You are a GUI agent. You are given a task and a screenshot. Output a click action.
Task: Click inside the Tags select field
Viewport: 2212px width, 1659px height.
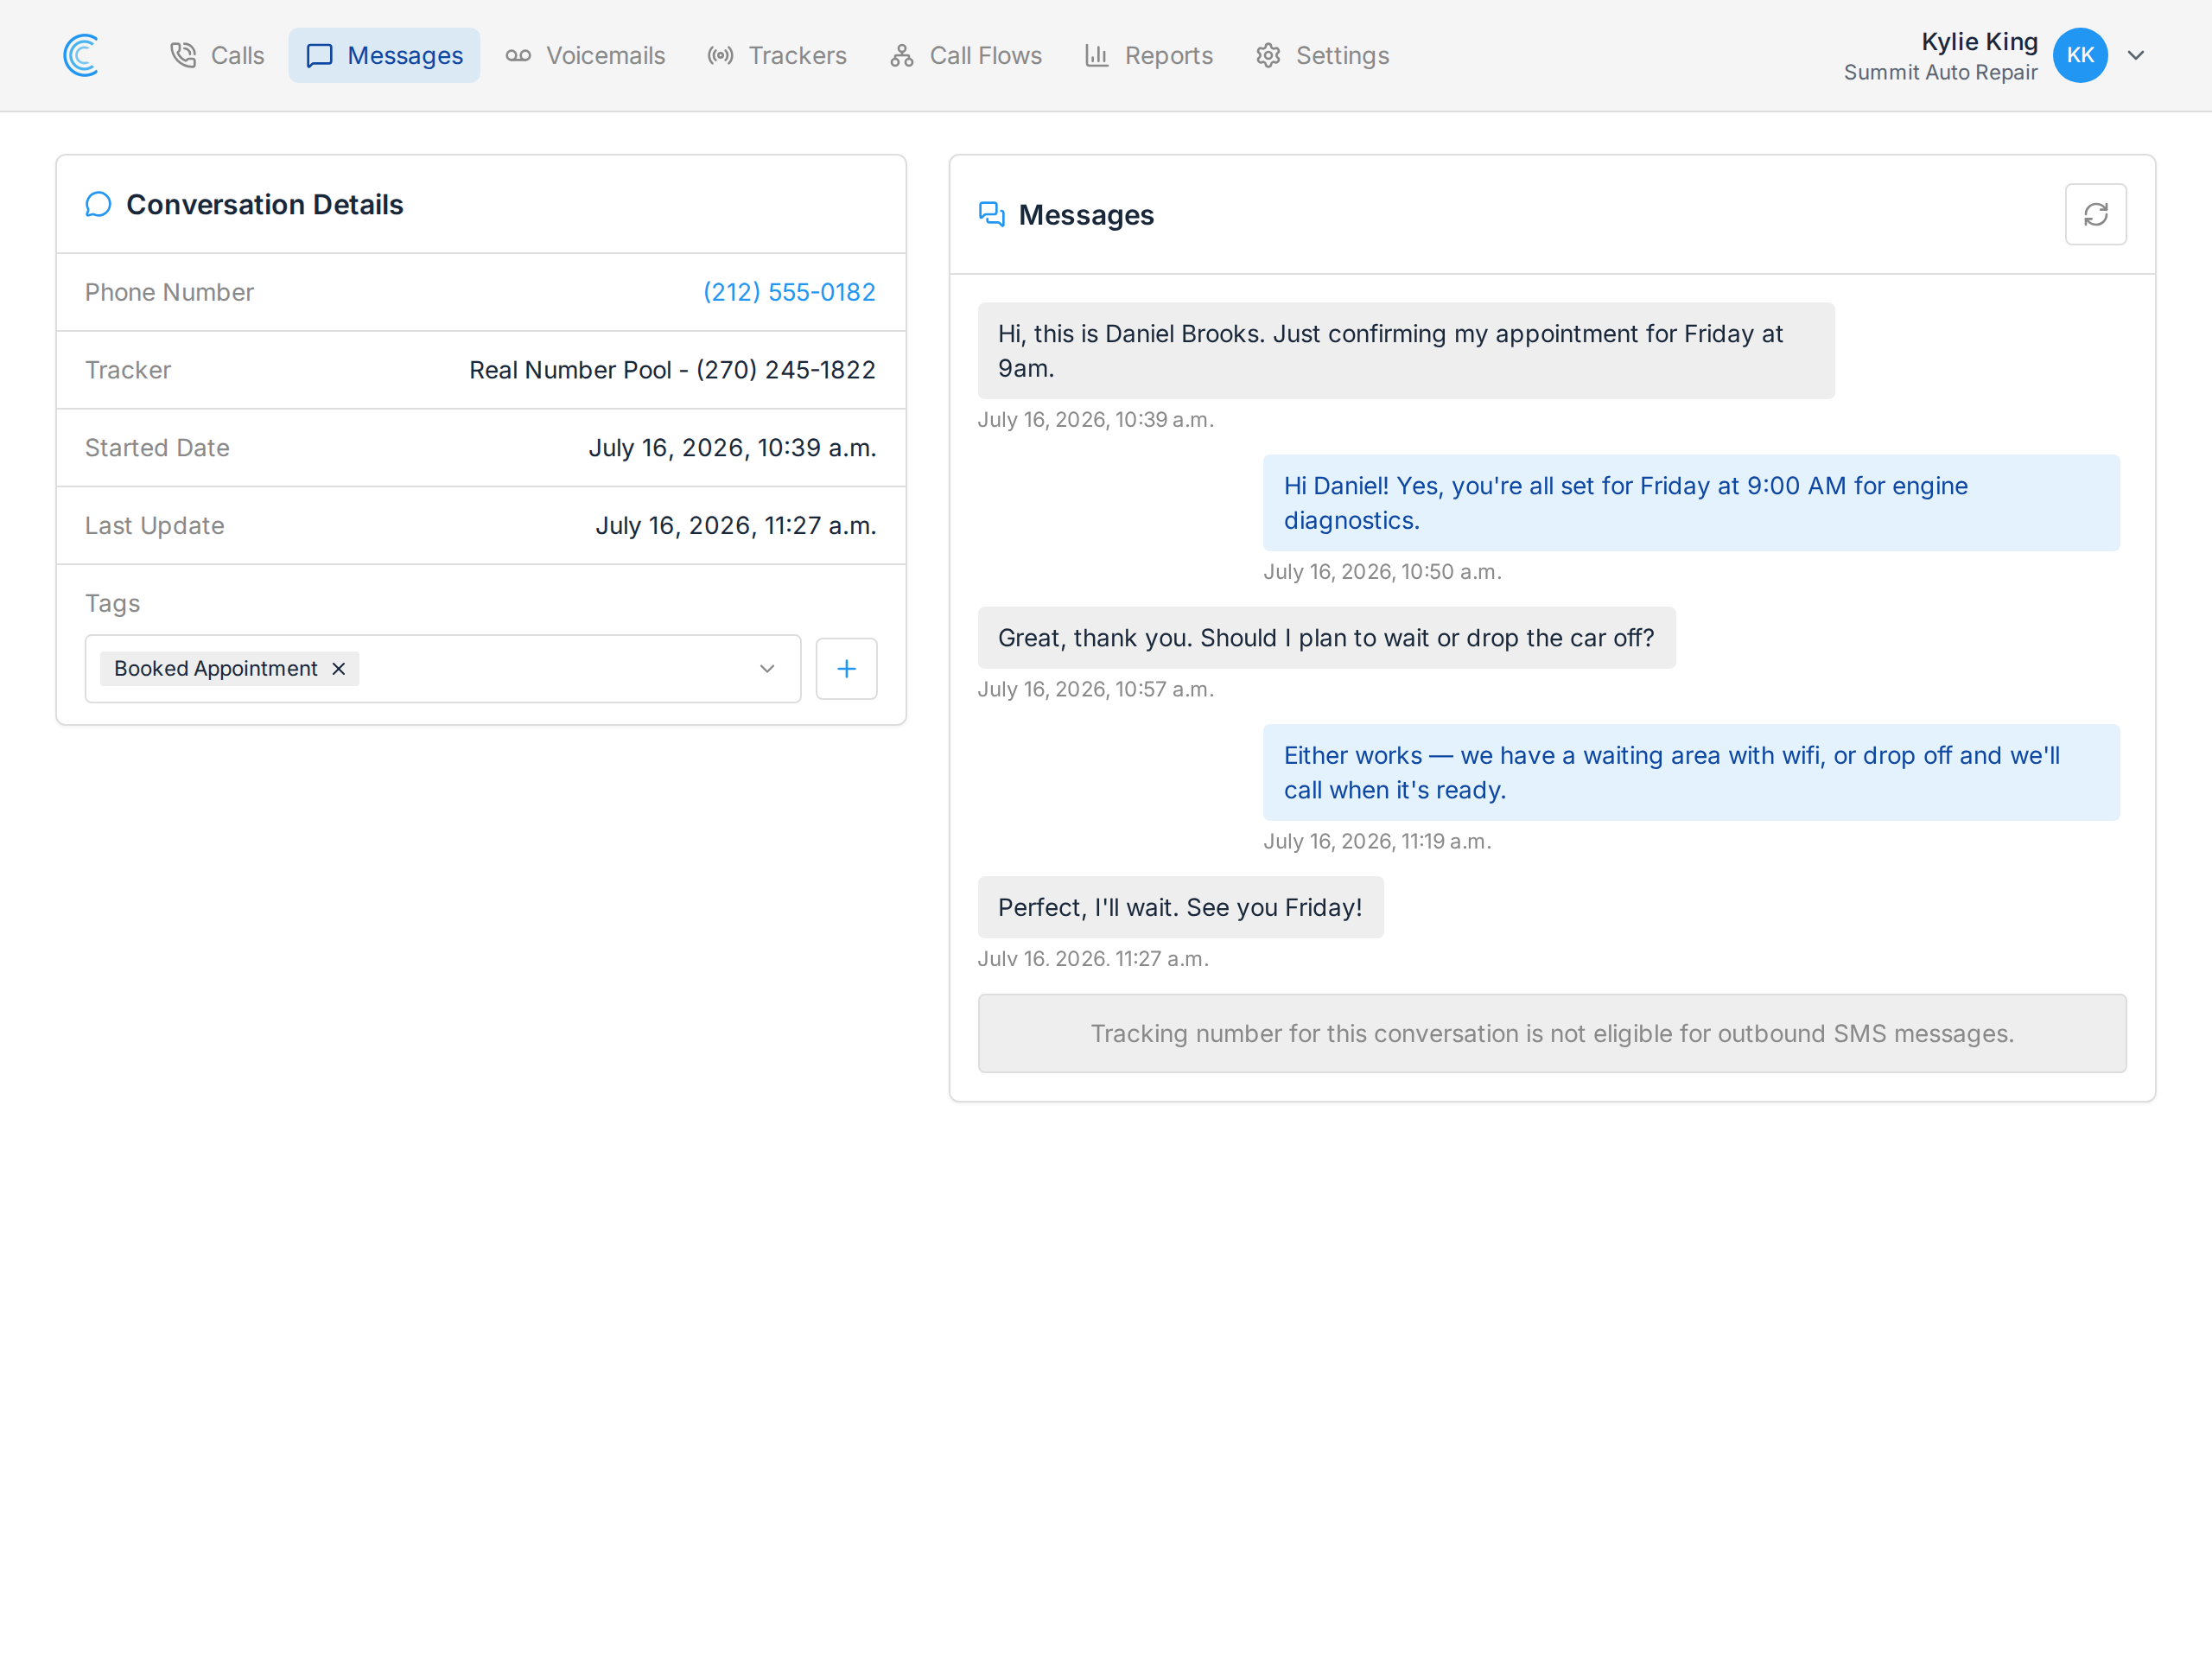tap(443, 668)
